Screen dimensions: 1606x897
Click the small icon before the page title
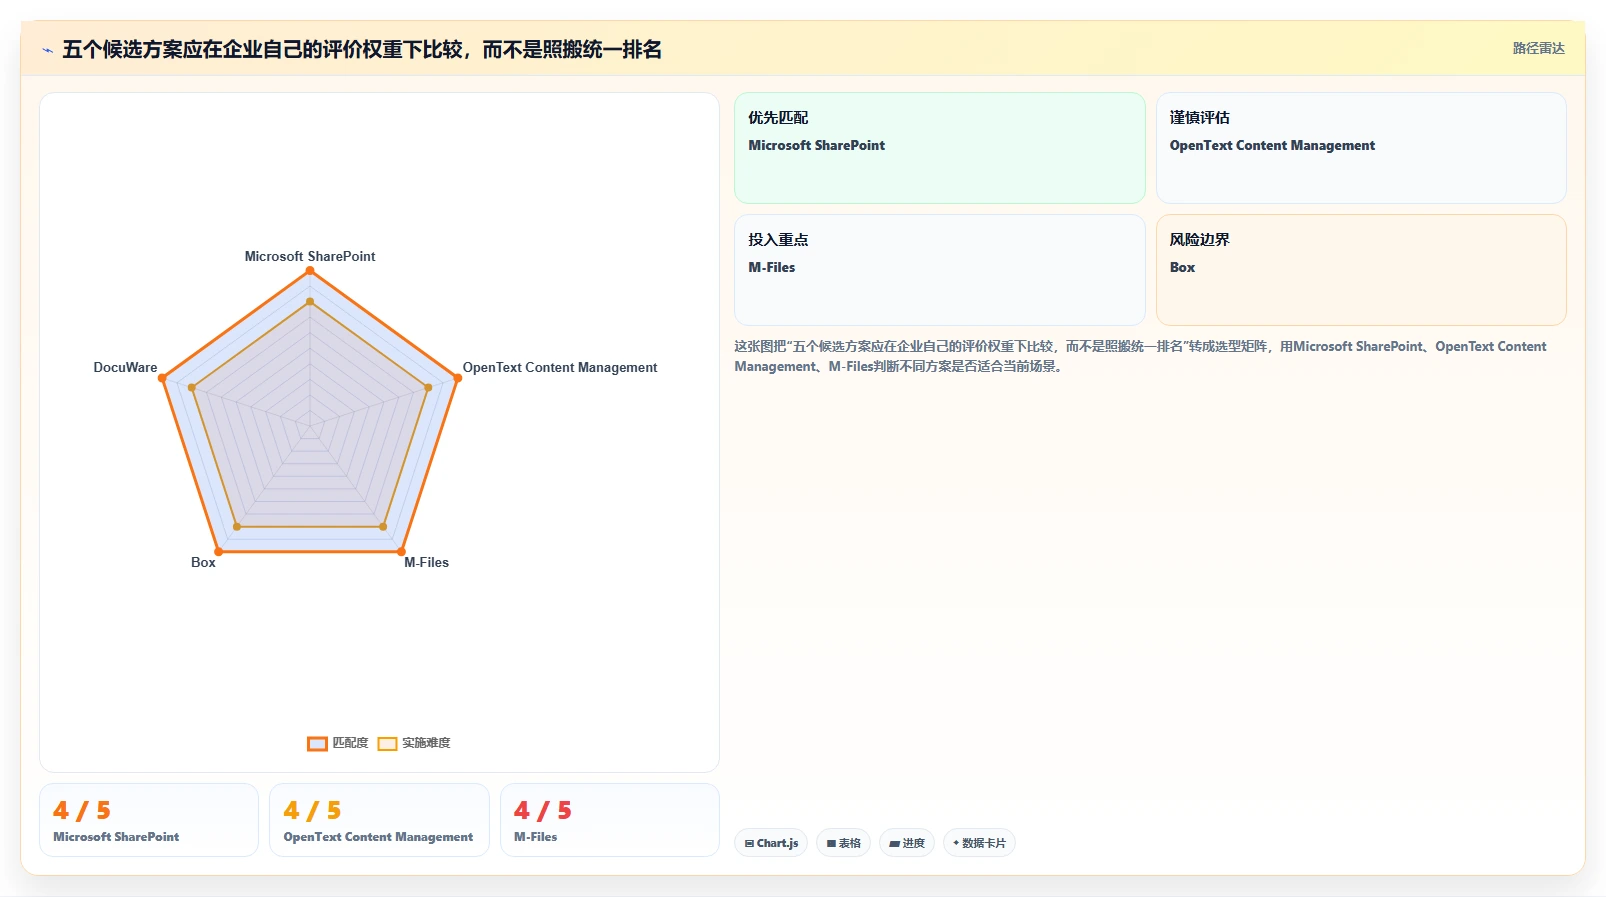click(47, 50)
